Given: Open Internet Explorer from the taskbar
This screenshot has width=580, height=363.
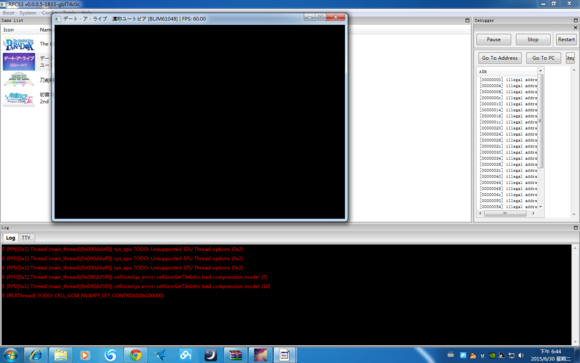Looking at the screenshot, I should pos(36,355).
